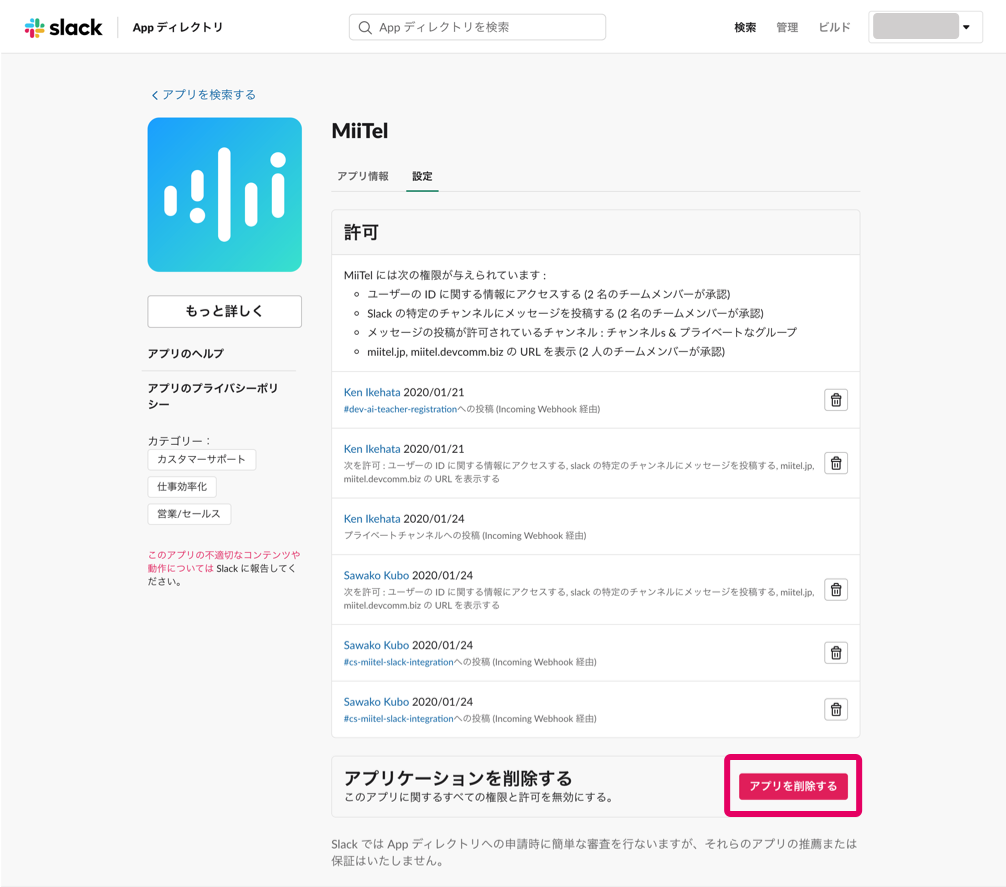Click the MiiTel app title
This screenshot has width=1006, height=887.
click(360, 131)
